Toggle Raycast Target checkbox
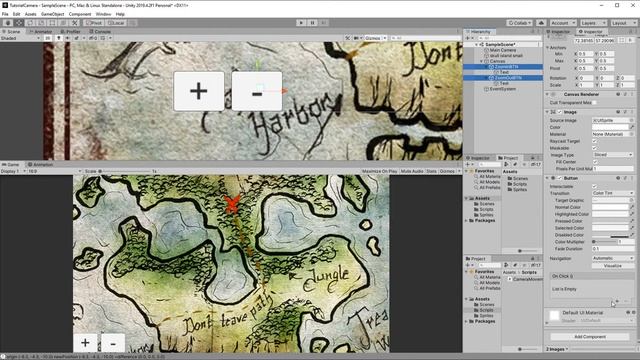Screen dimensions: 640x360 click(594, 141)
